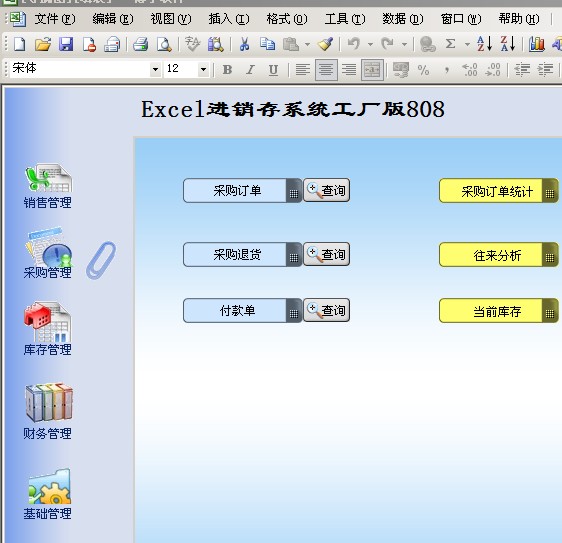
Task: Toggle Italic formatting
Action: coord(250,70)
